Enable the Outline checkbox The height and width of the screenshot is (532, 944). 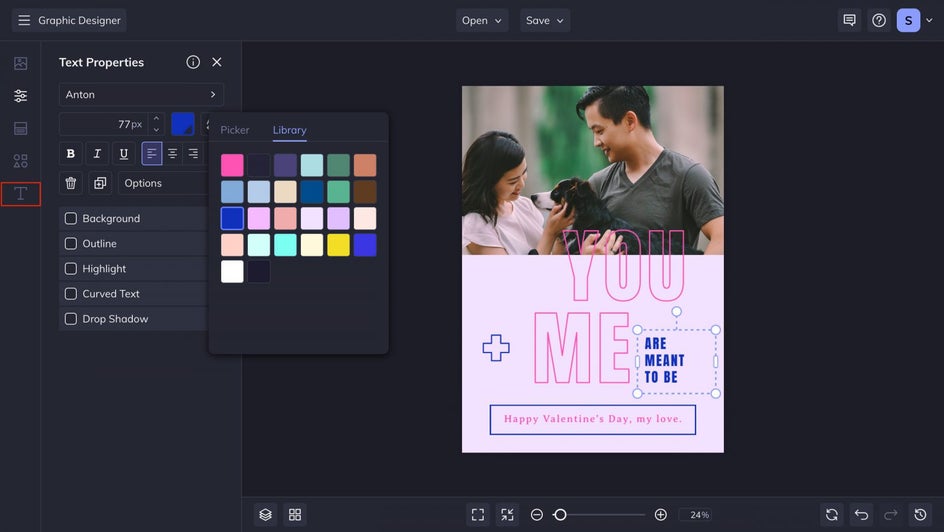coord(71,244)
